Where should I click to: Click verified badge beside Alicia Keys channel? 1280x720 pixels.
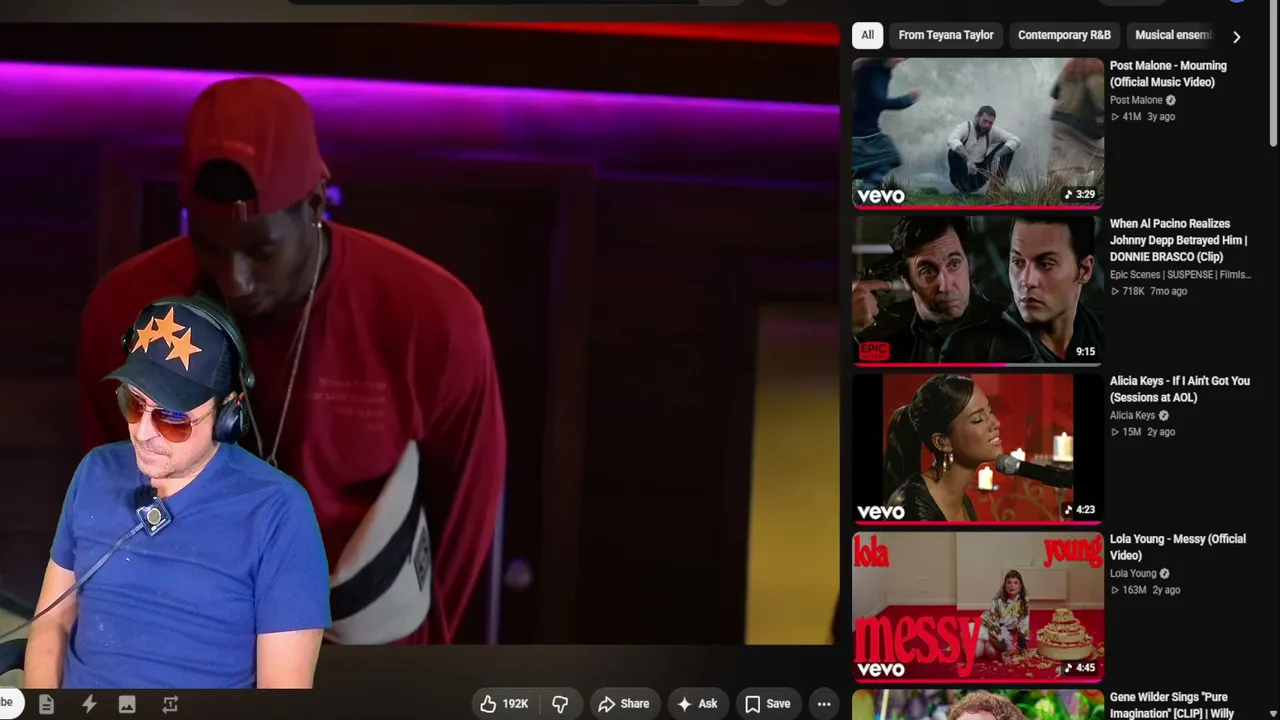[1163, 415]
